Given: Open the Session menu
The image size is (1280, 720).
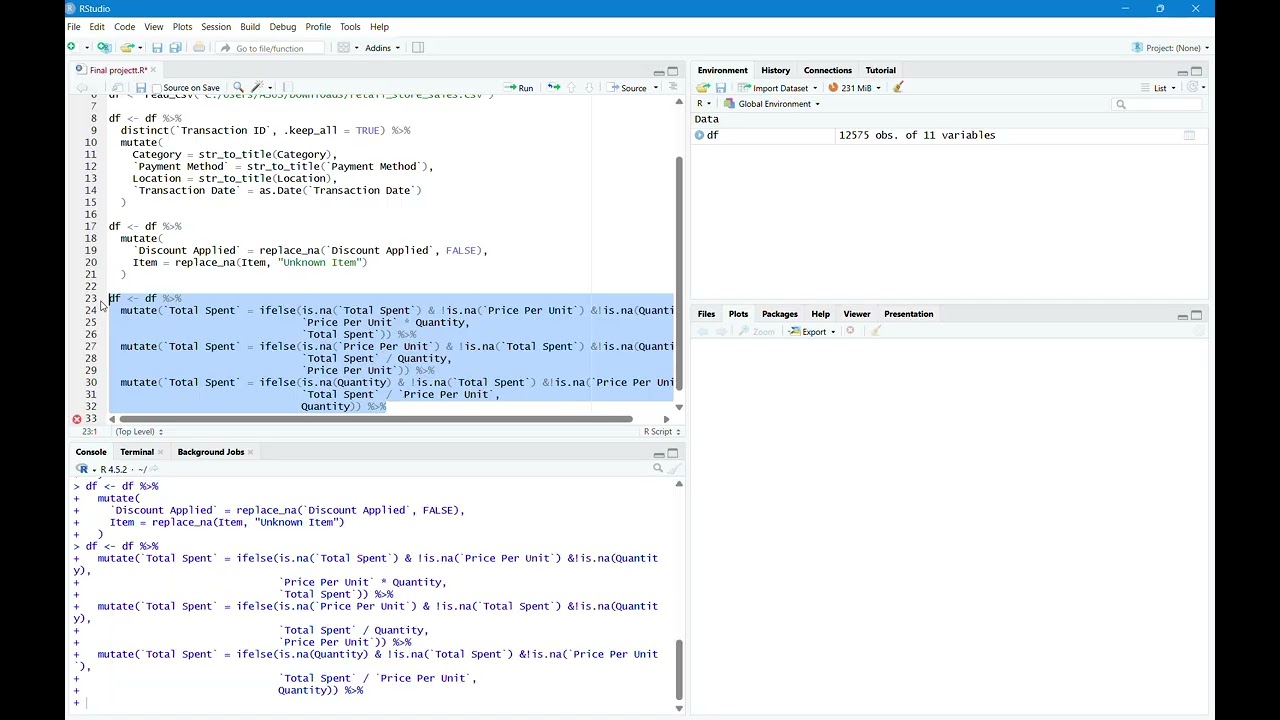Looking at the screenshot, I should [x=216, y=27].
